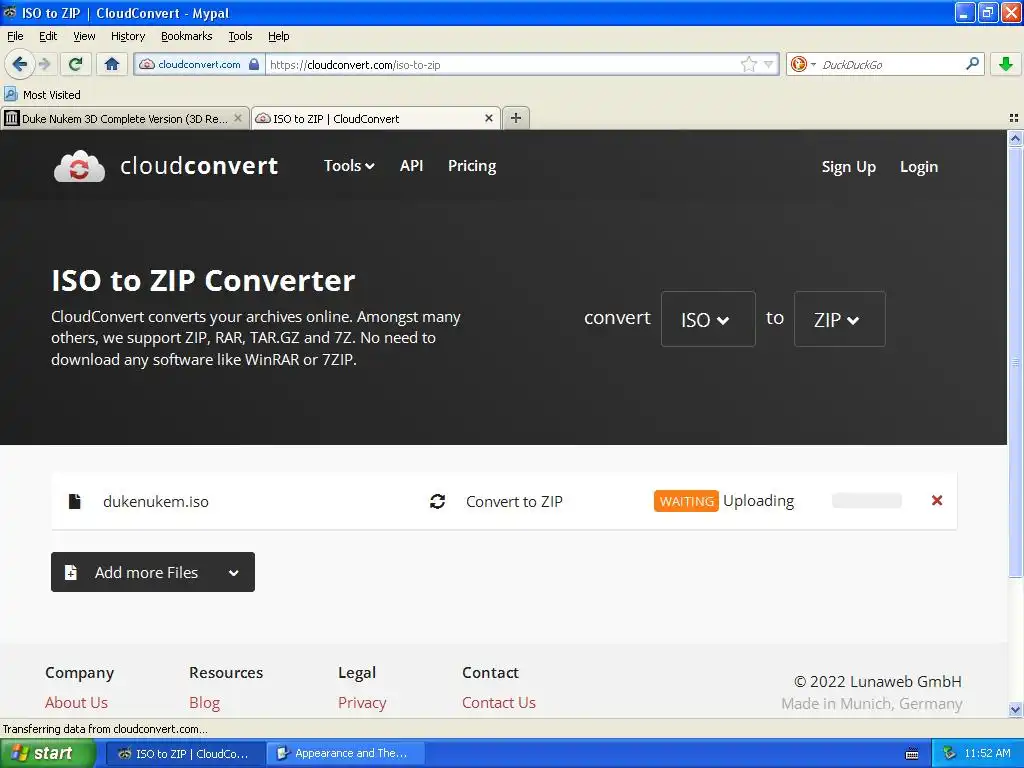Image resolution: width=1024 pixels, height=768 pixels.
Task: Click the Convert to ZIP label
Action: (514, 502)
